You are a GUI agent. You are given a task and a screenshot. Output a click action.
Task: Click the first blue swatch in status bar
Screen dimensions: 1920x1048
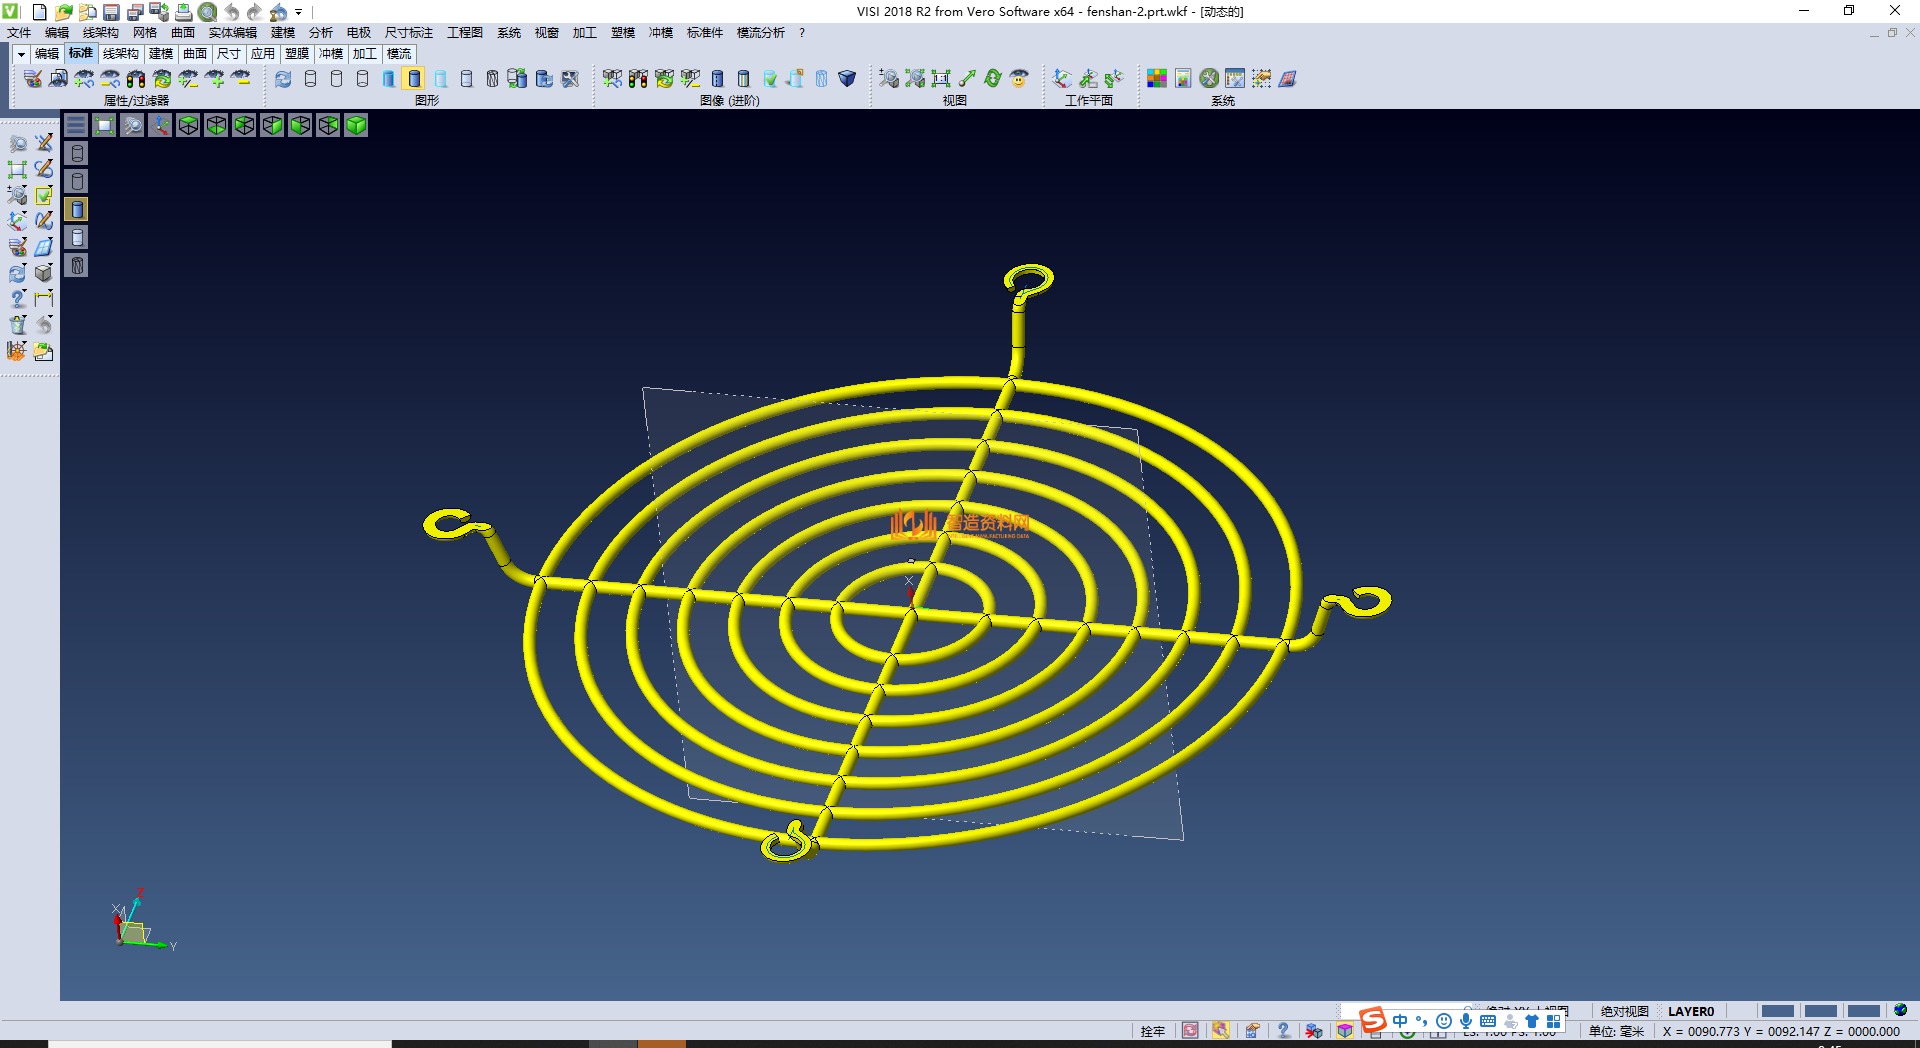(1777, 1011)
